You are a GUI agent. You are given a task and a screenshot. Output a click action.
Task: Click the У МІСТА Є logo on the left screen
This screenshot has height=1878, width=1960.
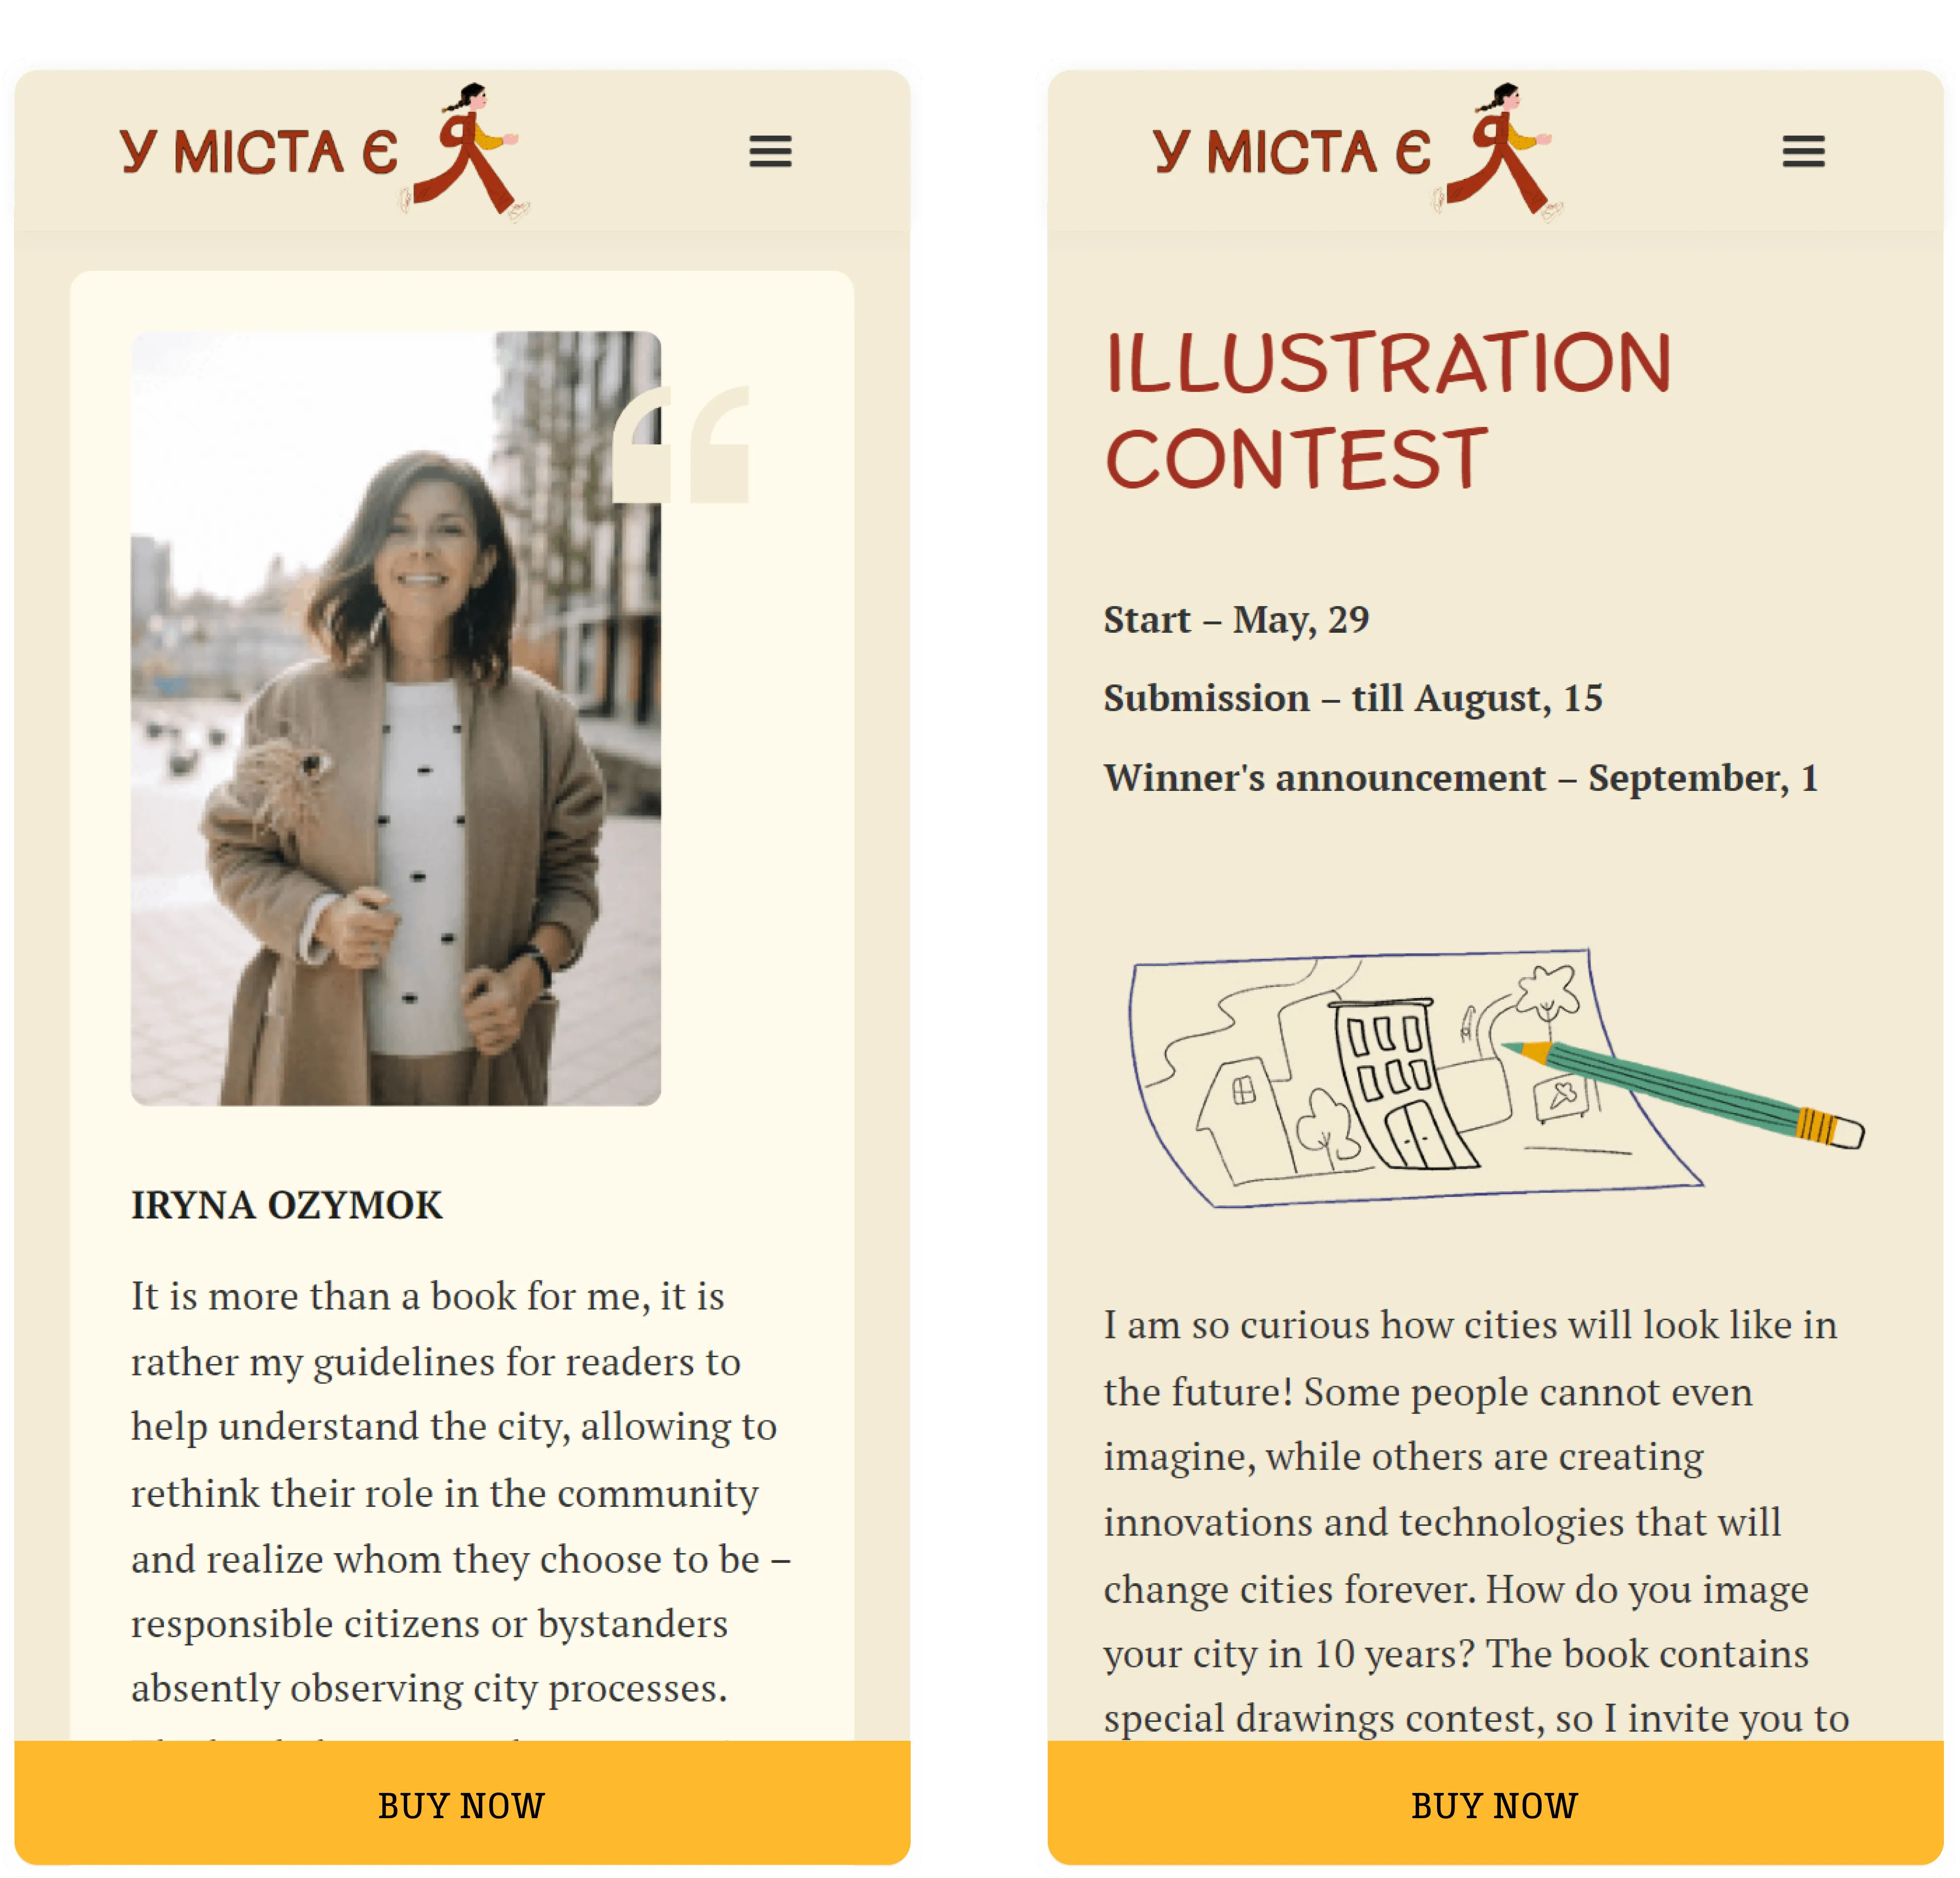point(259,152)
